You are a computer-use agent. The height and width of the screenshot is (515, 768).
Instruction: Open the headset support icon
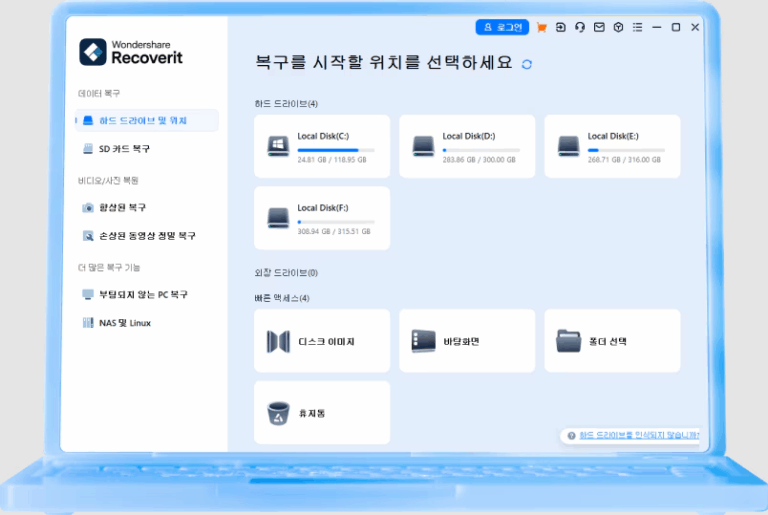(580, 27)
